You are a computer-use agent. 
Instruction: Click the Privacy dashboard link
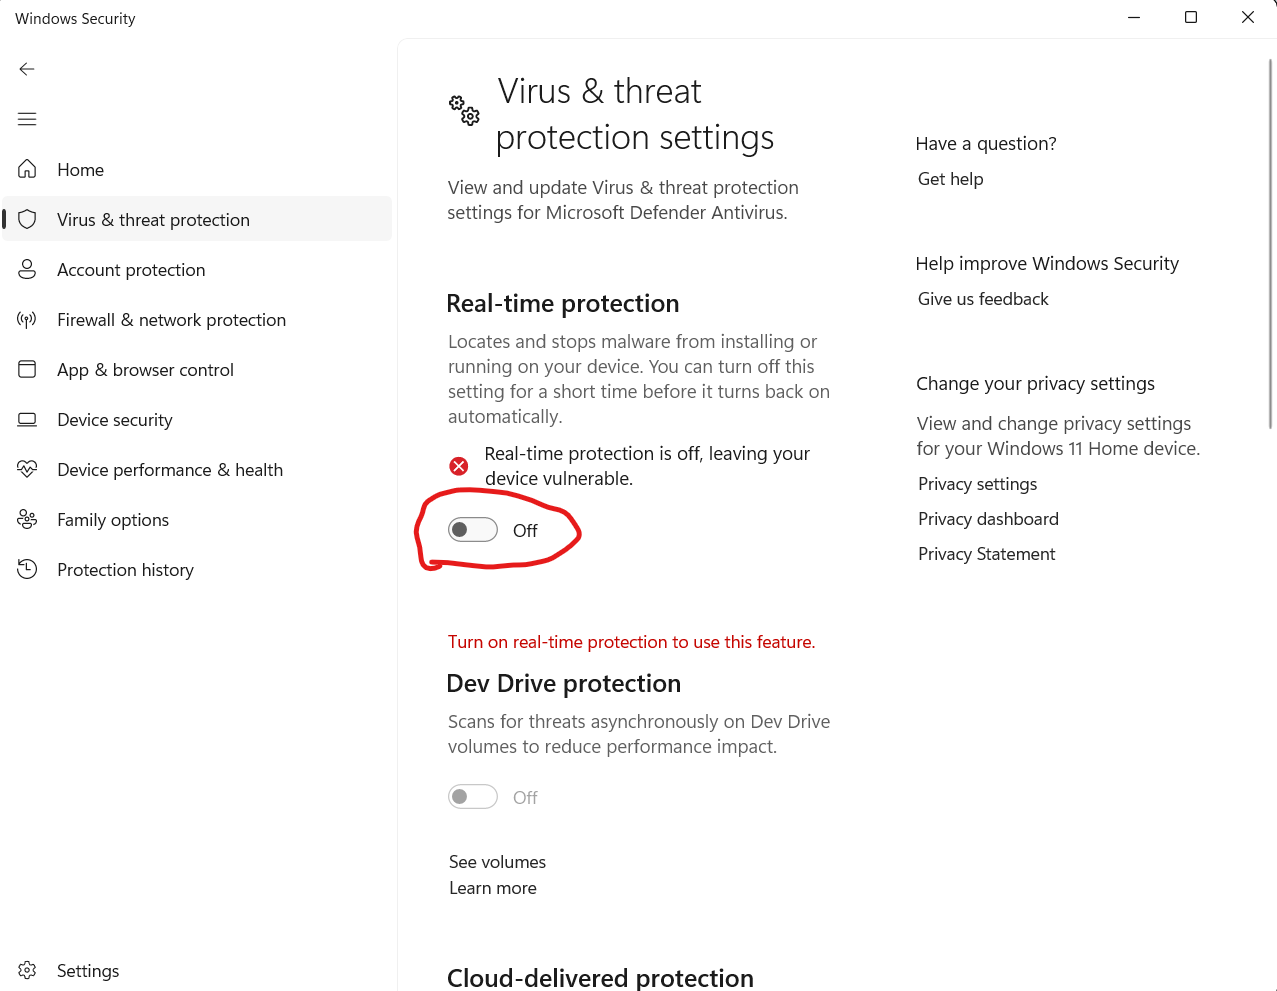(988, 519)
